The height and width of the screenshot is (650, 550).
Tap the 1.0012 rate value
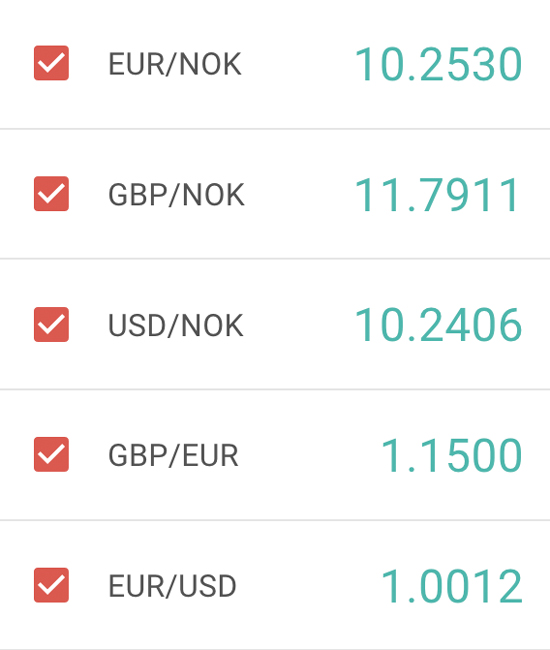(x=451, y=586)
